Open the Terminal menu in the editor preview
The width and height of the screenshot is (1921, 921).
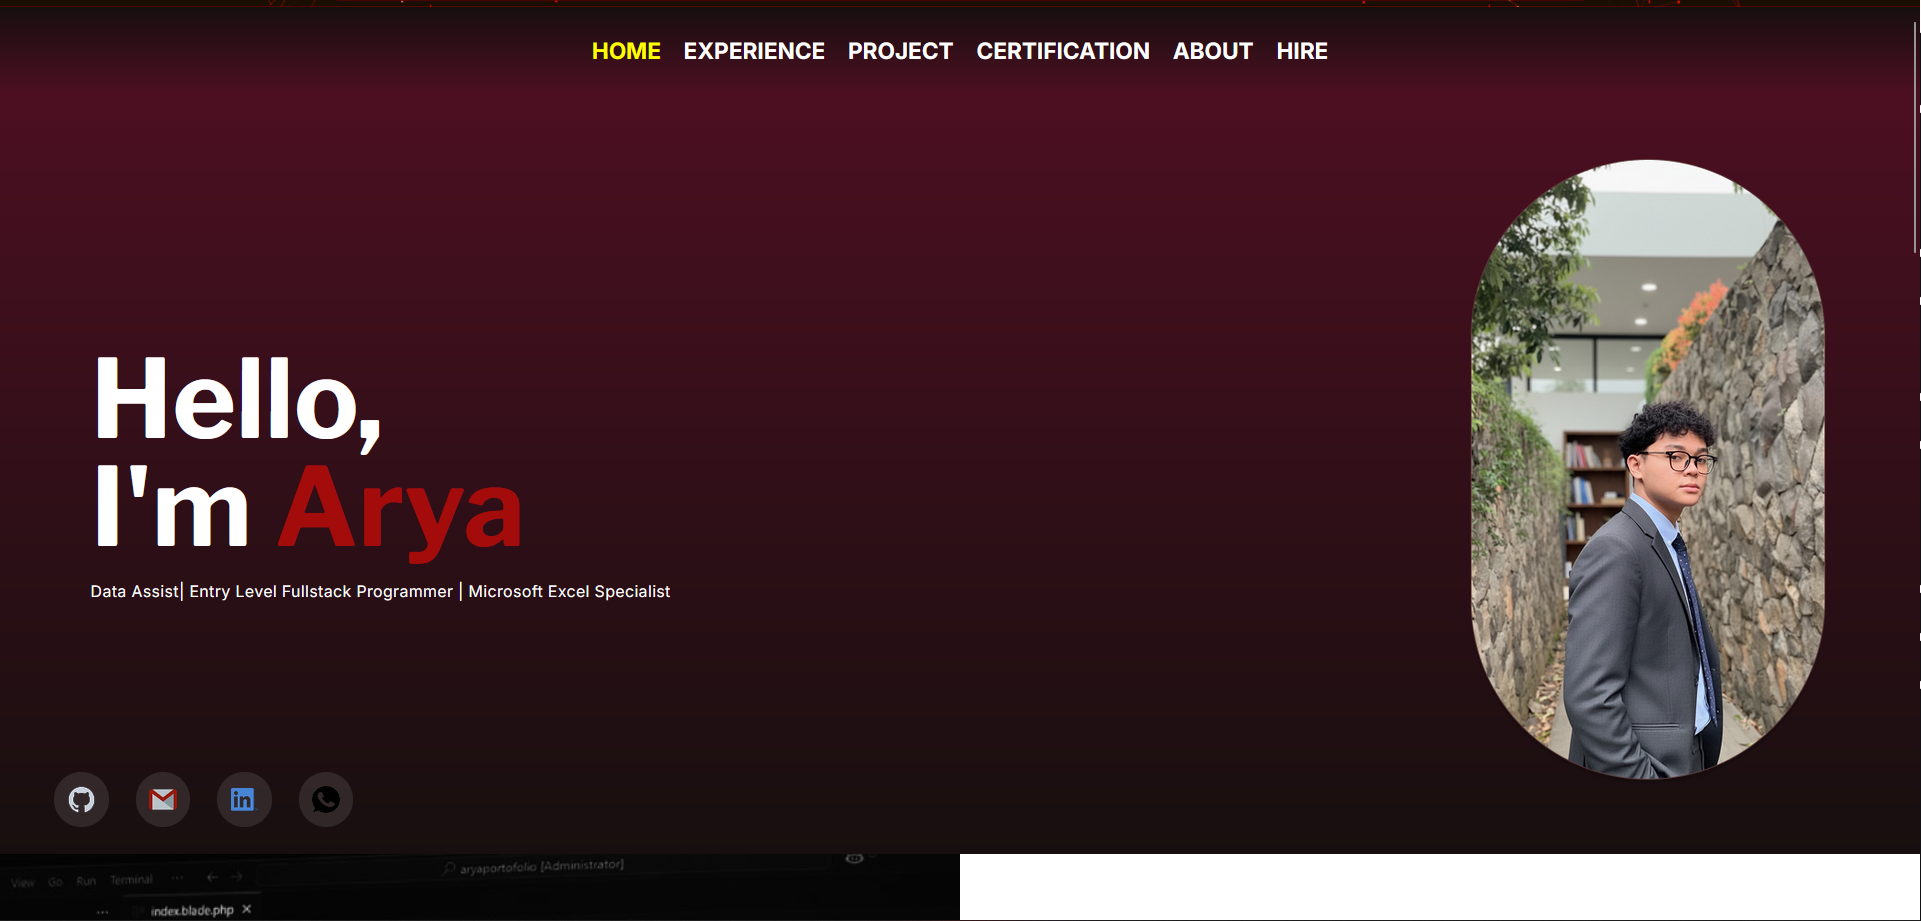click(x=131, y=880)
